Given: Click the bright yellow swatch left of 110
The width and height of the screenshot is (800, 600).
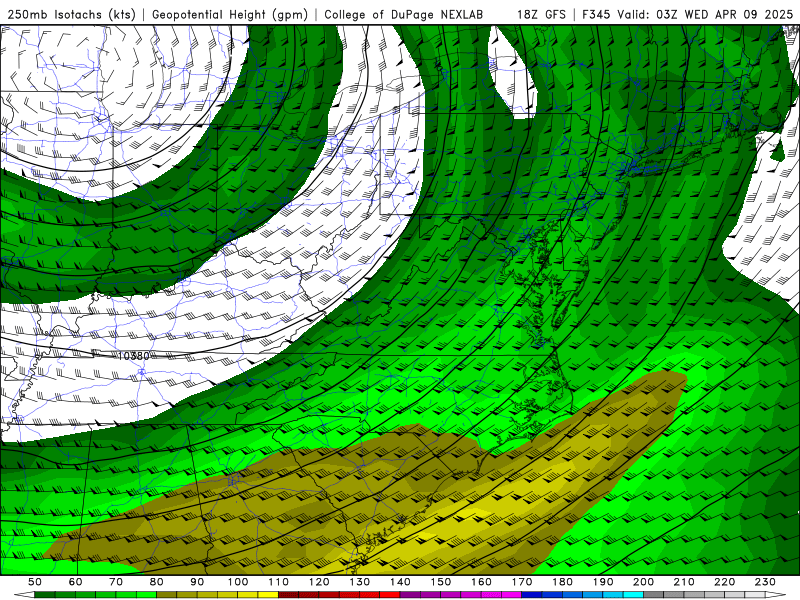Looking at the screenshot, I should (x=268, y=595).
